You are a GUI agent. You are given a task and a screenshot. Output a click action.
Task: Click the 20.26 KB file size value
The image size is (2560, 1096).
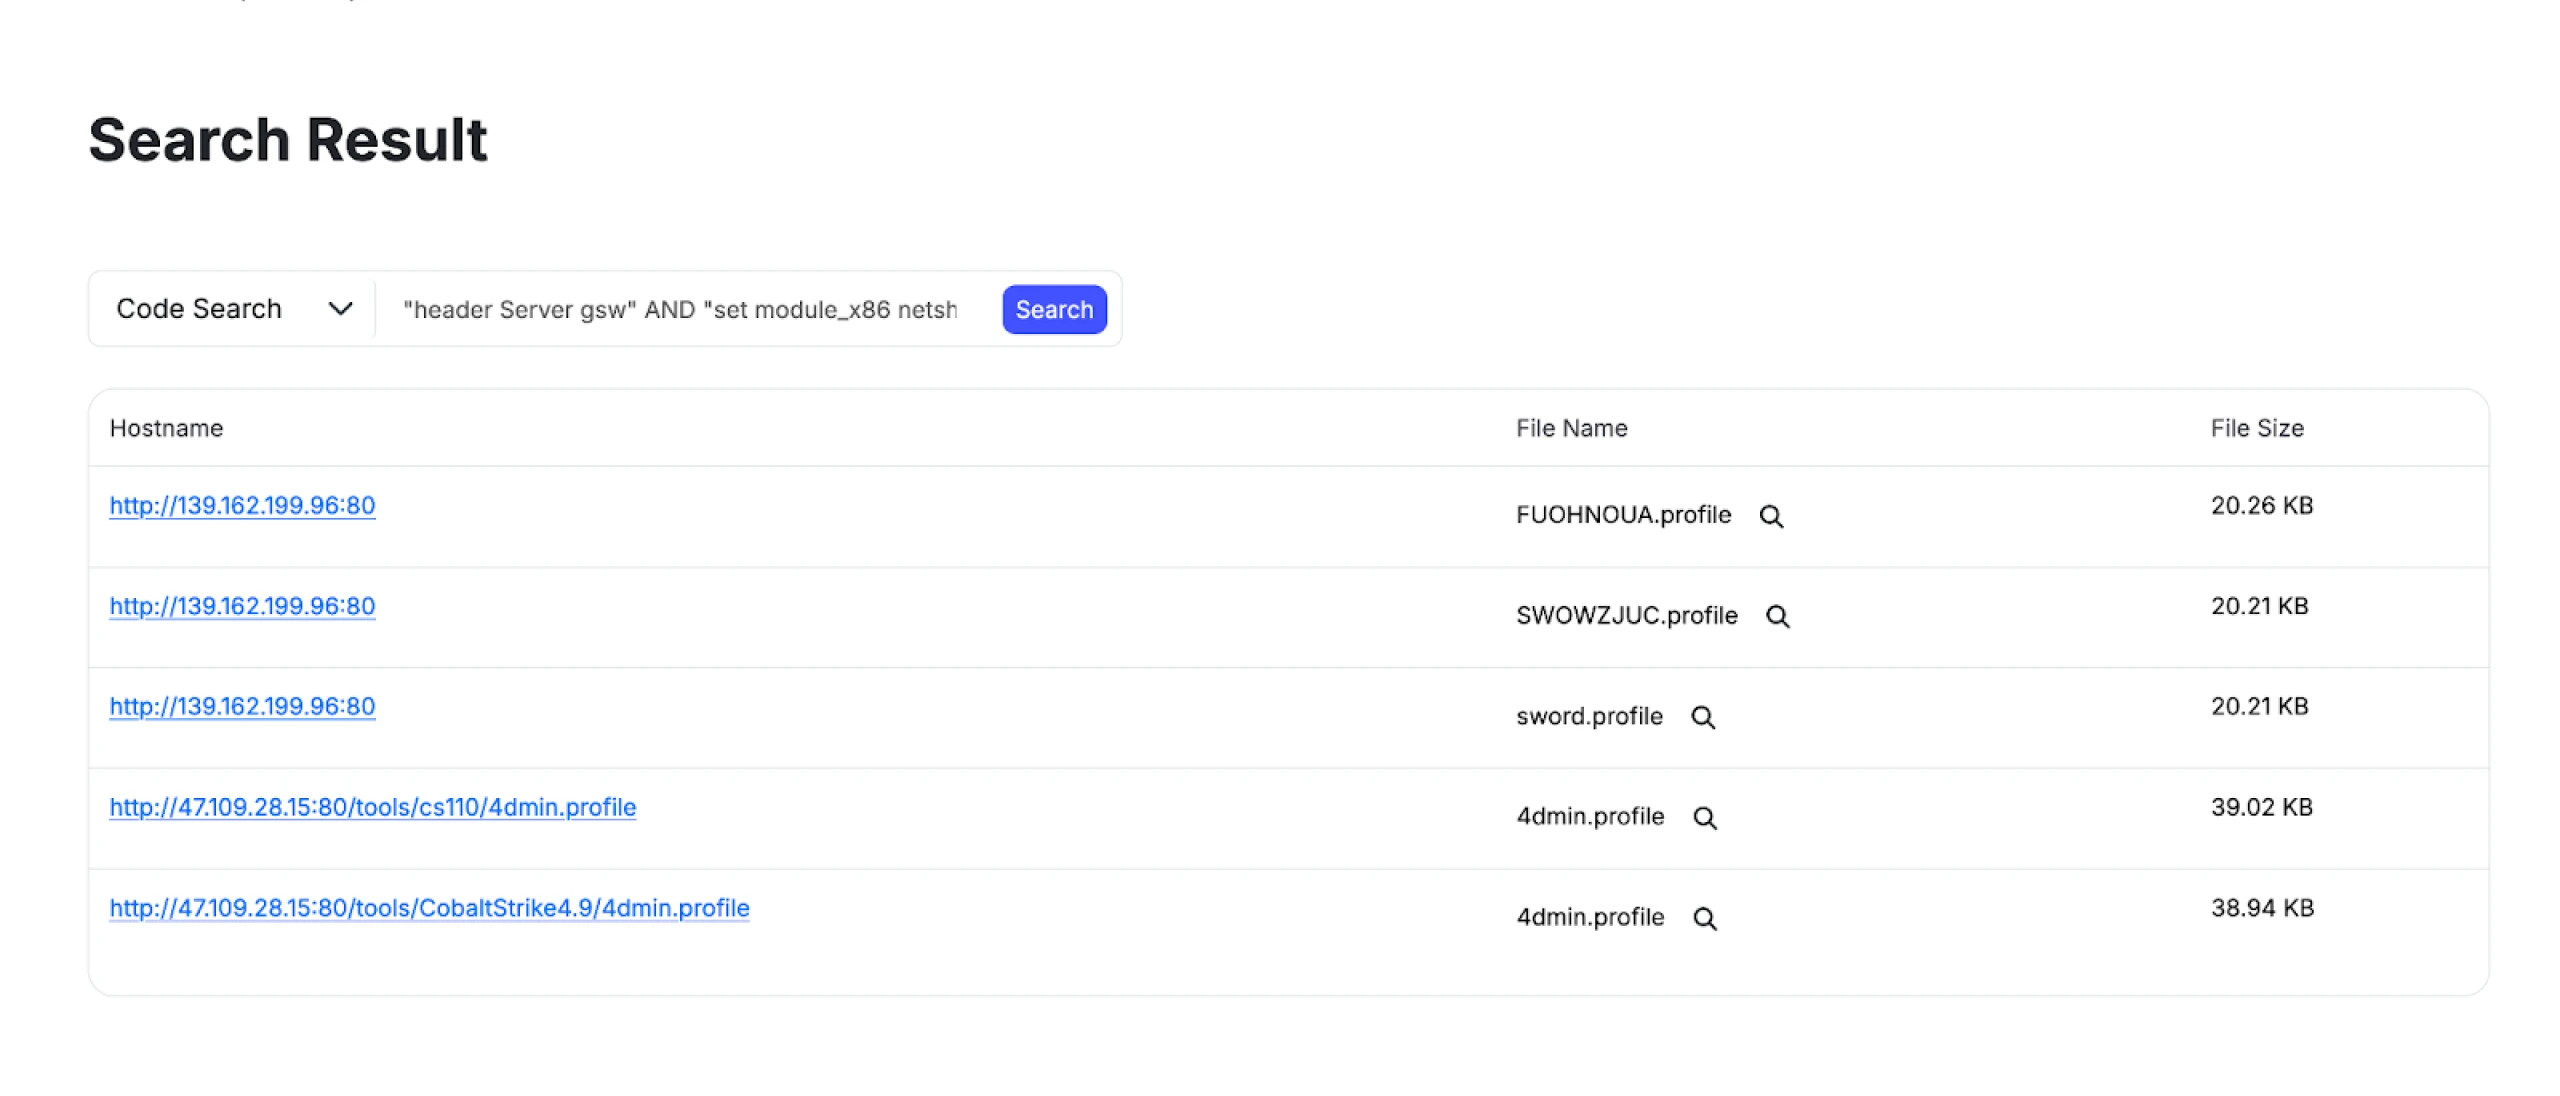2262,506
